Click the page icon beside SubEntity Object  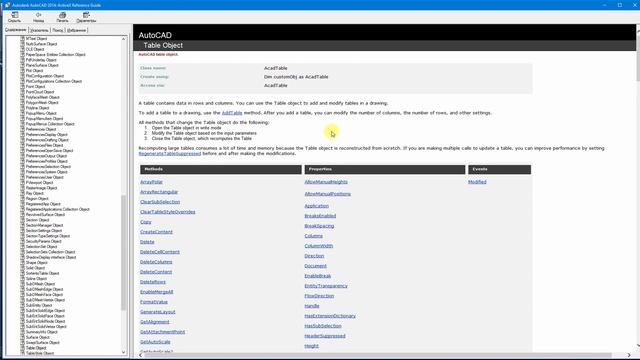pos(22,305)
